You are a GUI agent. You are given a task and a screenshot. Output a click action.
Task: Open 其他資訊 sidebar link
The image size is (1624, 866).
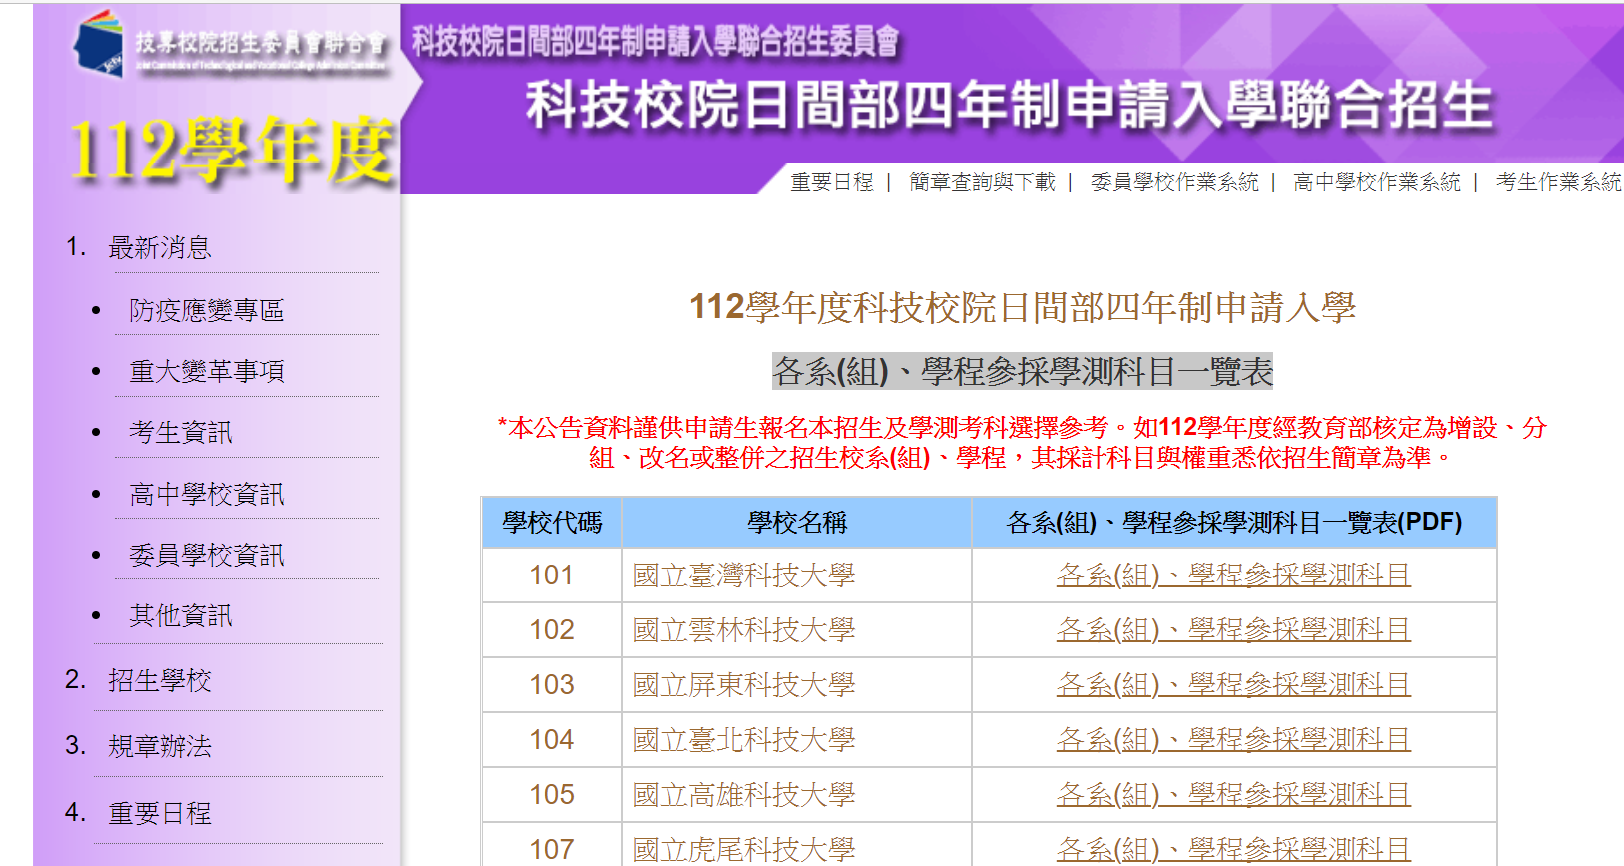pos(181,615)
